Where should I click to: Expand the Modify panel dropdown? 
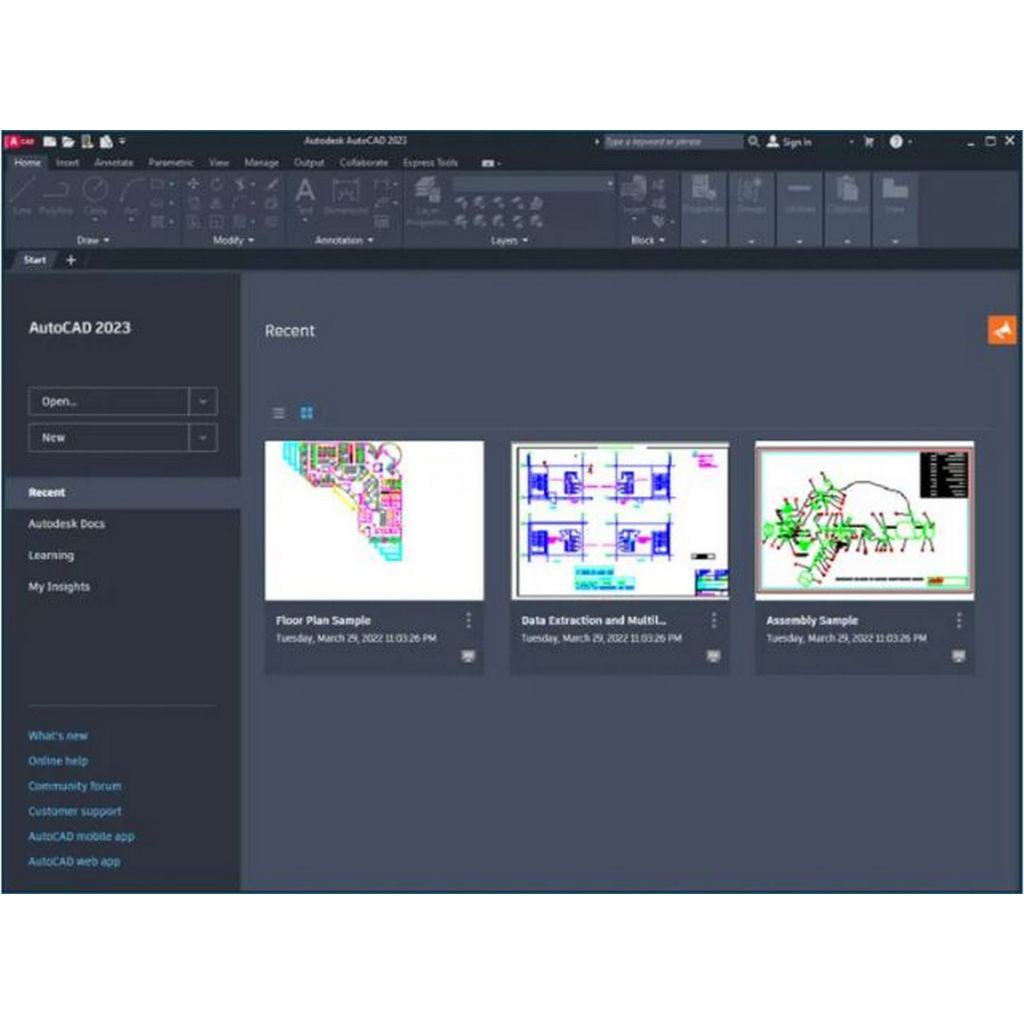(x=233, y=240)
